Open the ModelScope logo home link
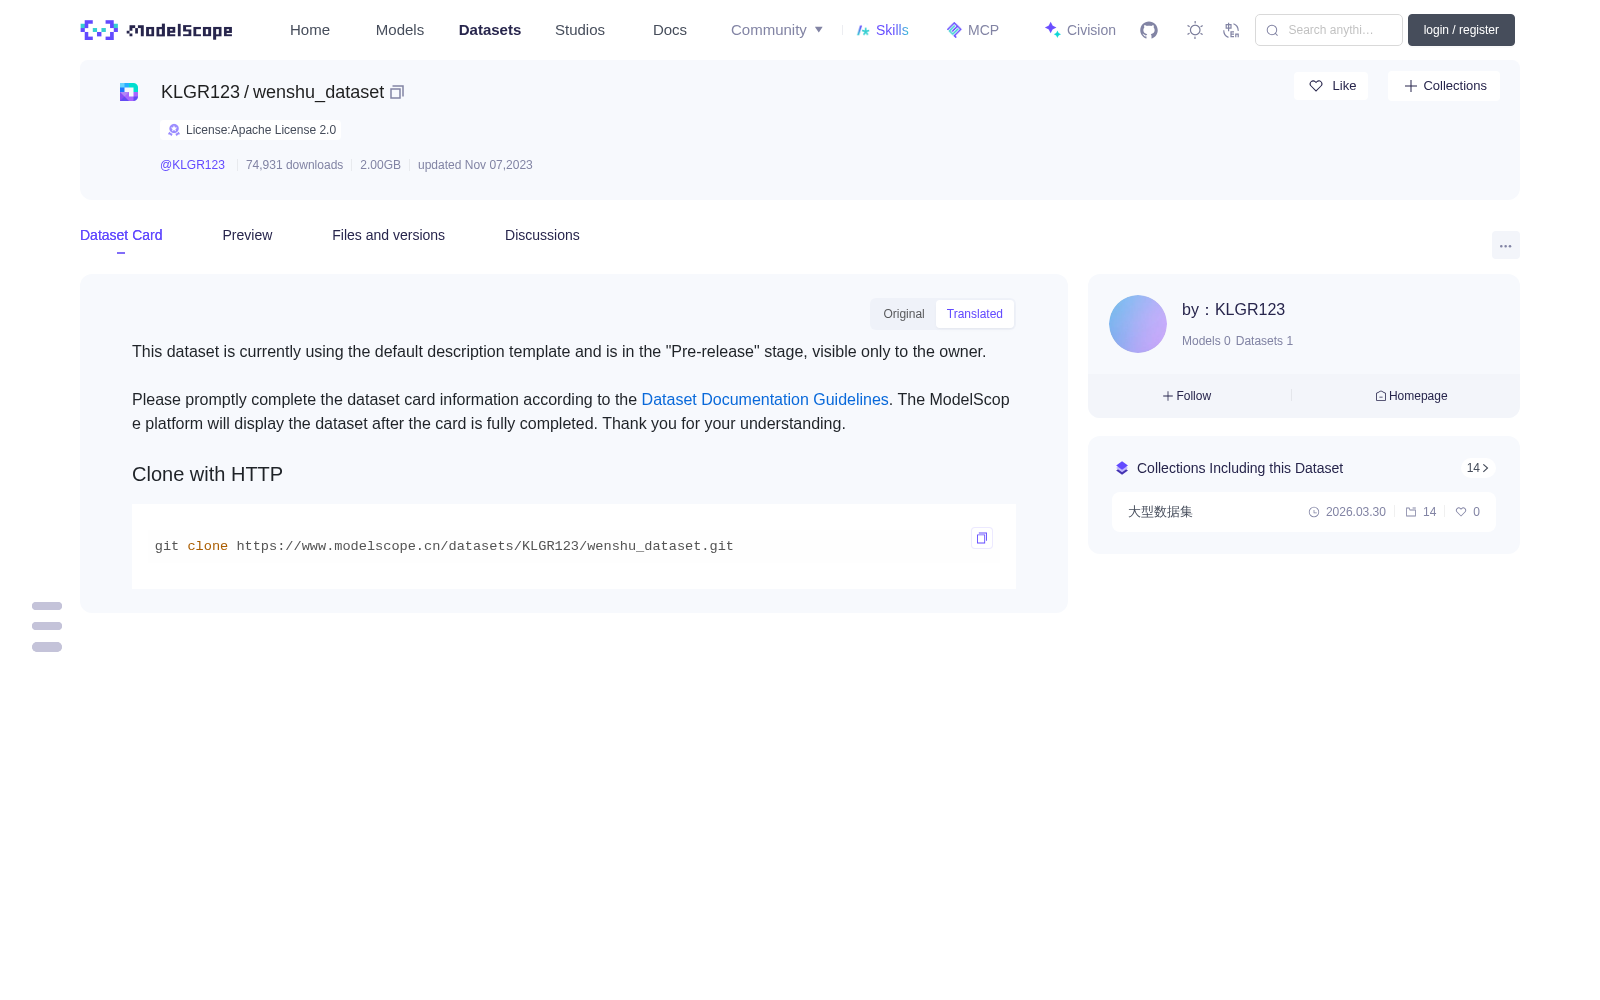1600x1000 pixels. pos(156,30)
